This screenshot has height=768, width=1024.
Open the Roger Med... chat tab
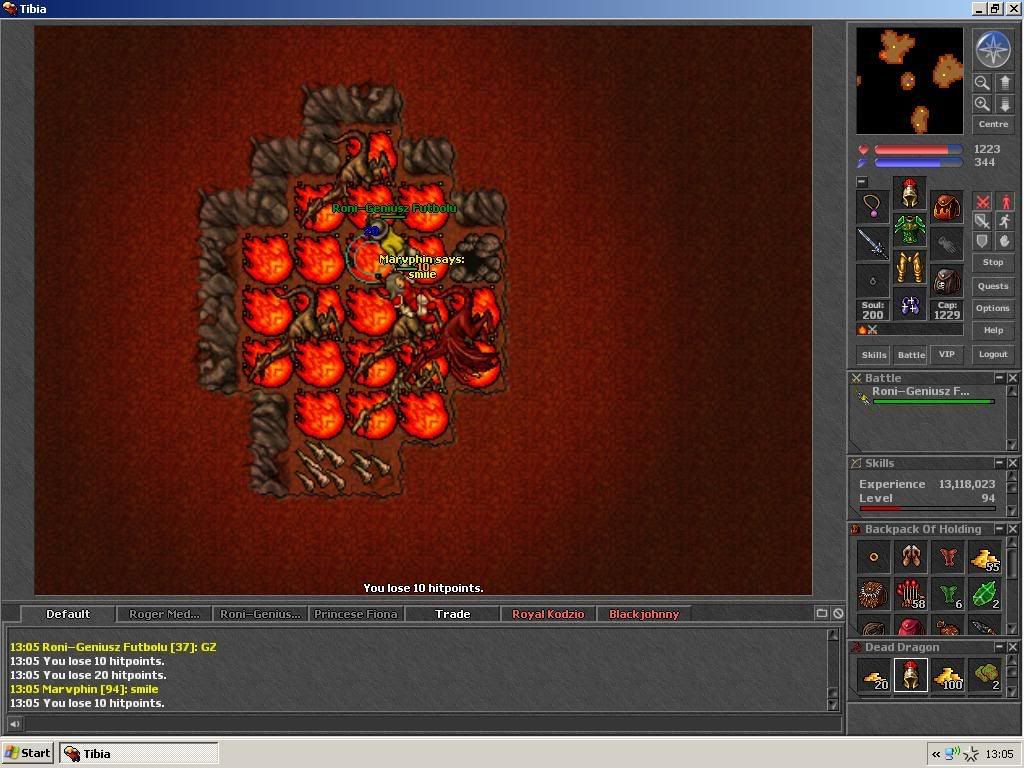pyautogui.click(x=164, y=614)
